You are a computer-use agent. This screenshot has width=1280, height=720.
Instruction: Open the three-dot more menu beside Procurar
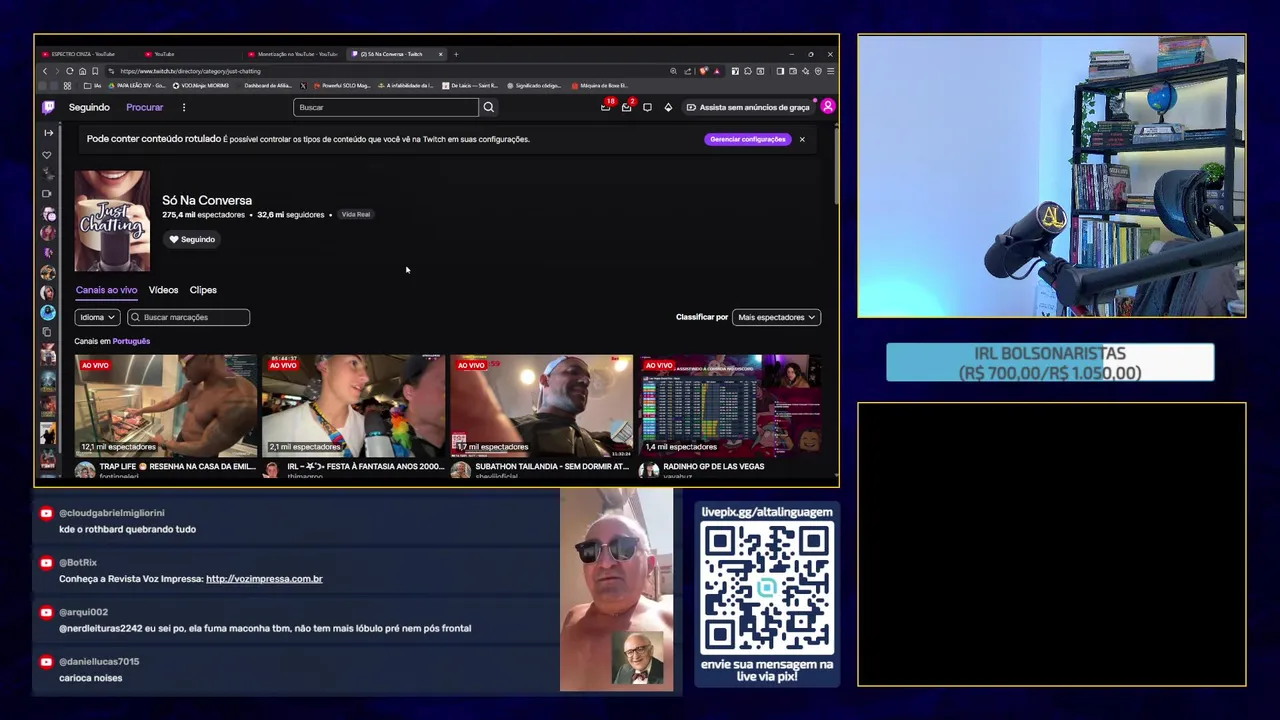click(183, 107)
